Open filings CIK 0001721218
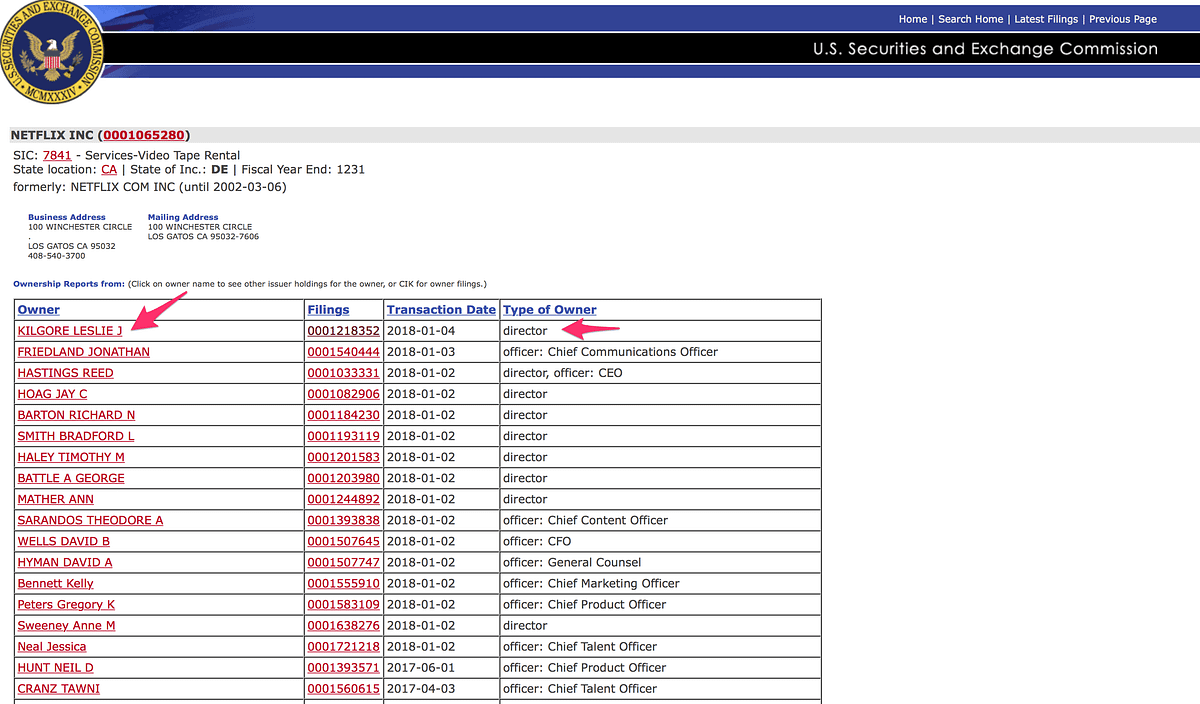Image resolution: width=1200 pixels, height=704 pixels. [x=343, y=646]
